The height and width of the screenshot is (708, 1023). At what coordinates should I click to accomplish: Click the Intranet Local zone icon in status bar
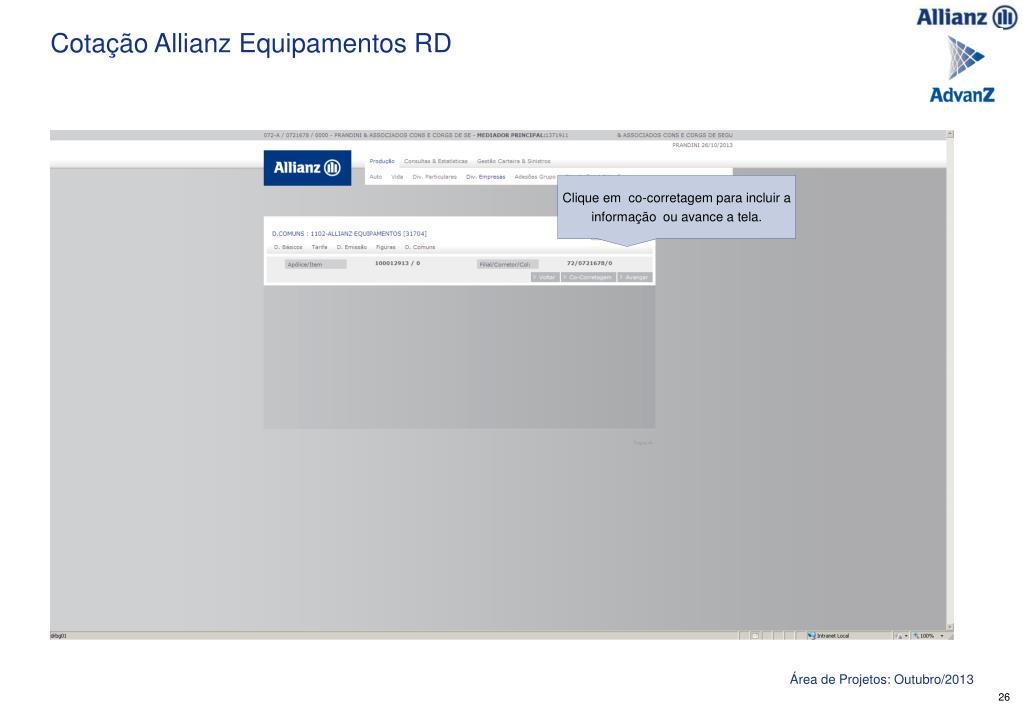pos(812,636)
